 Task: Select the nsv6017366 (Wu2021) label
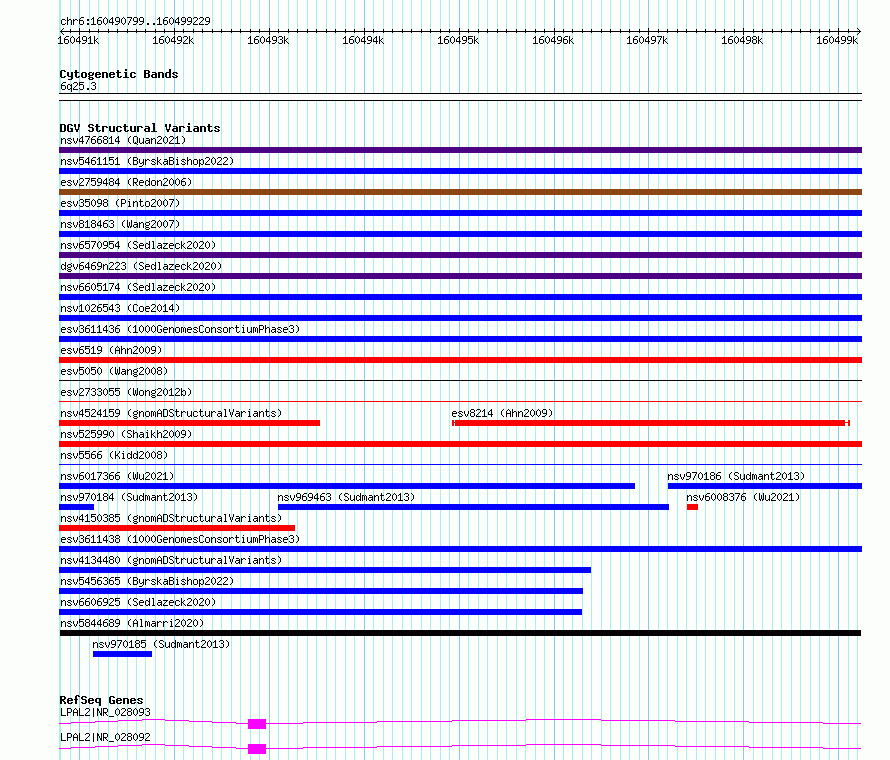click(x=117, y=476)
